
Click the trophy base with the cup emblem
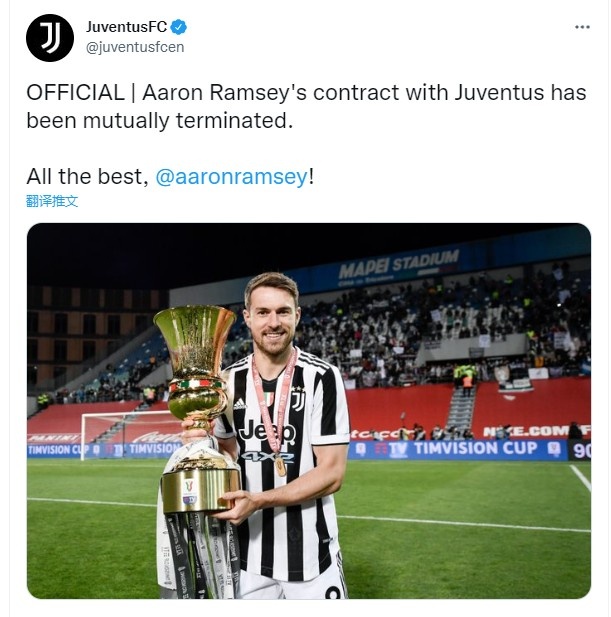click(201, 490)
